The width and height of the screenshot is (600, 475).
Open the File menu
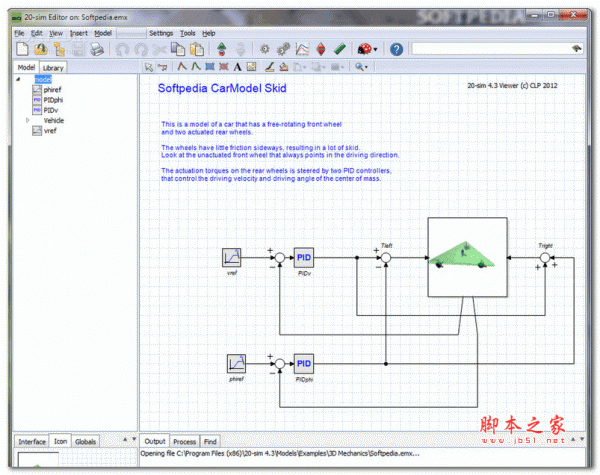point(19,33)
